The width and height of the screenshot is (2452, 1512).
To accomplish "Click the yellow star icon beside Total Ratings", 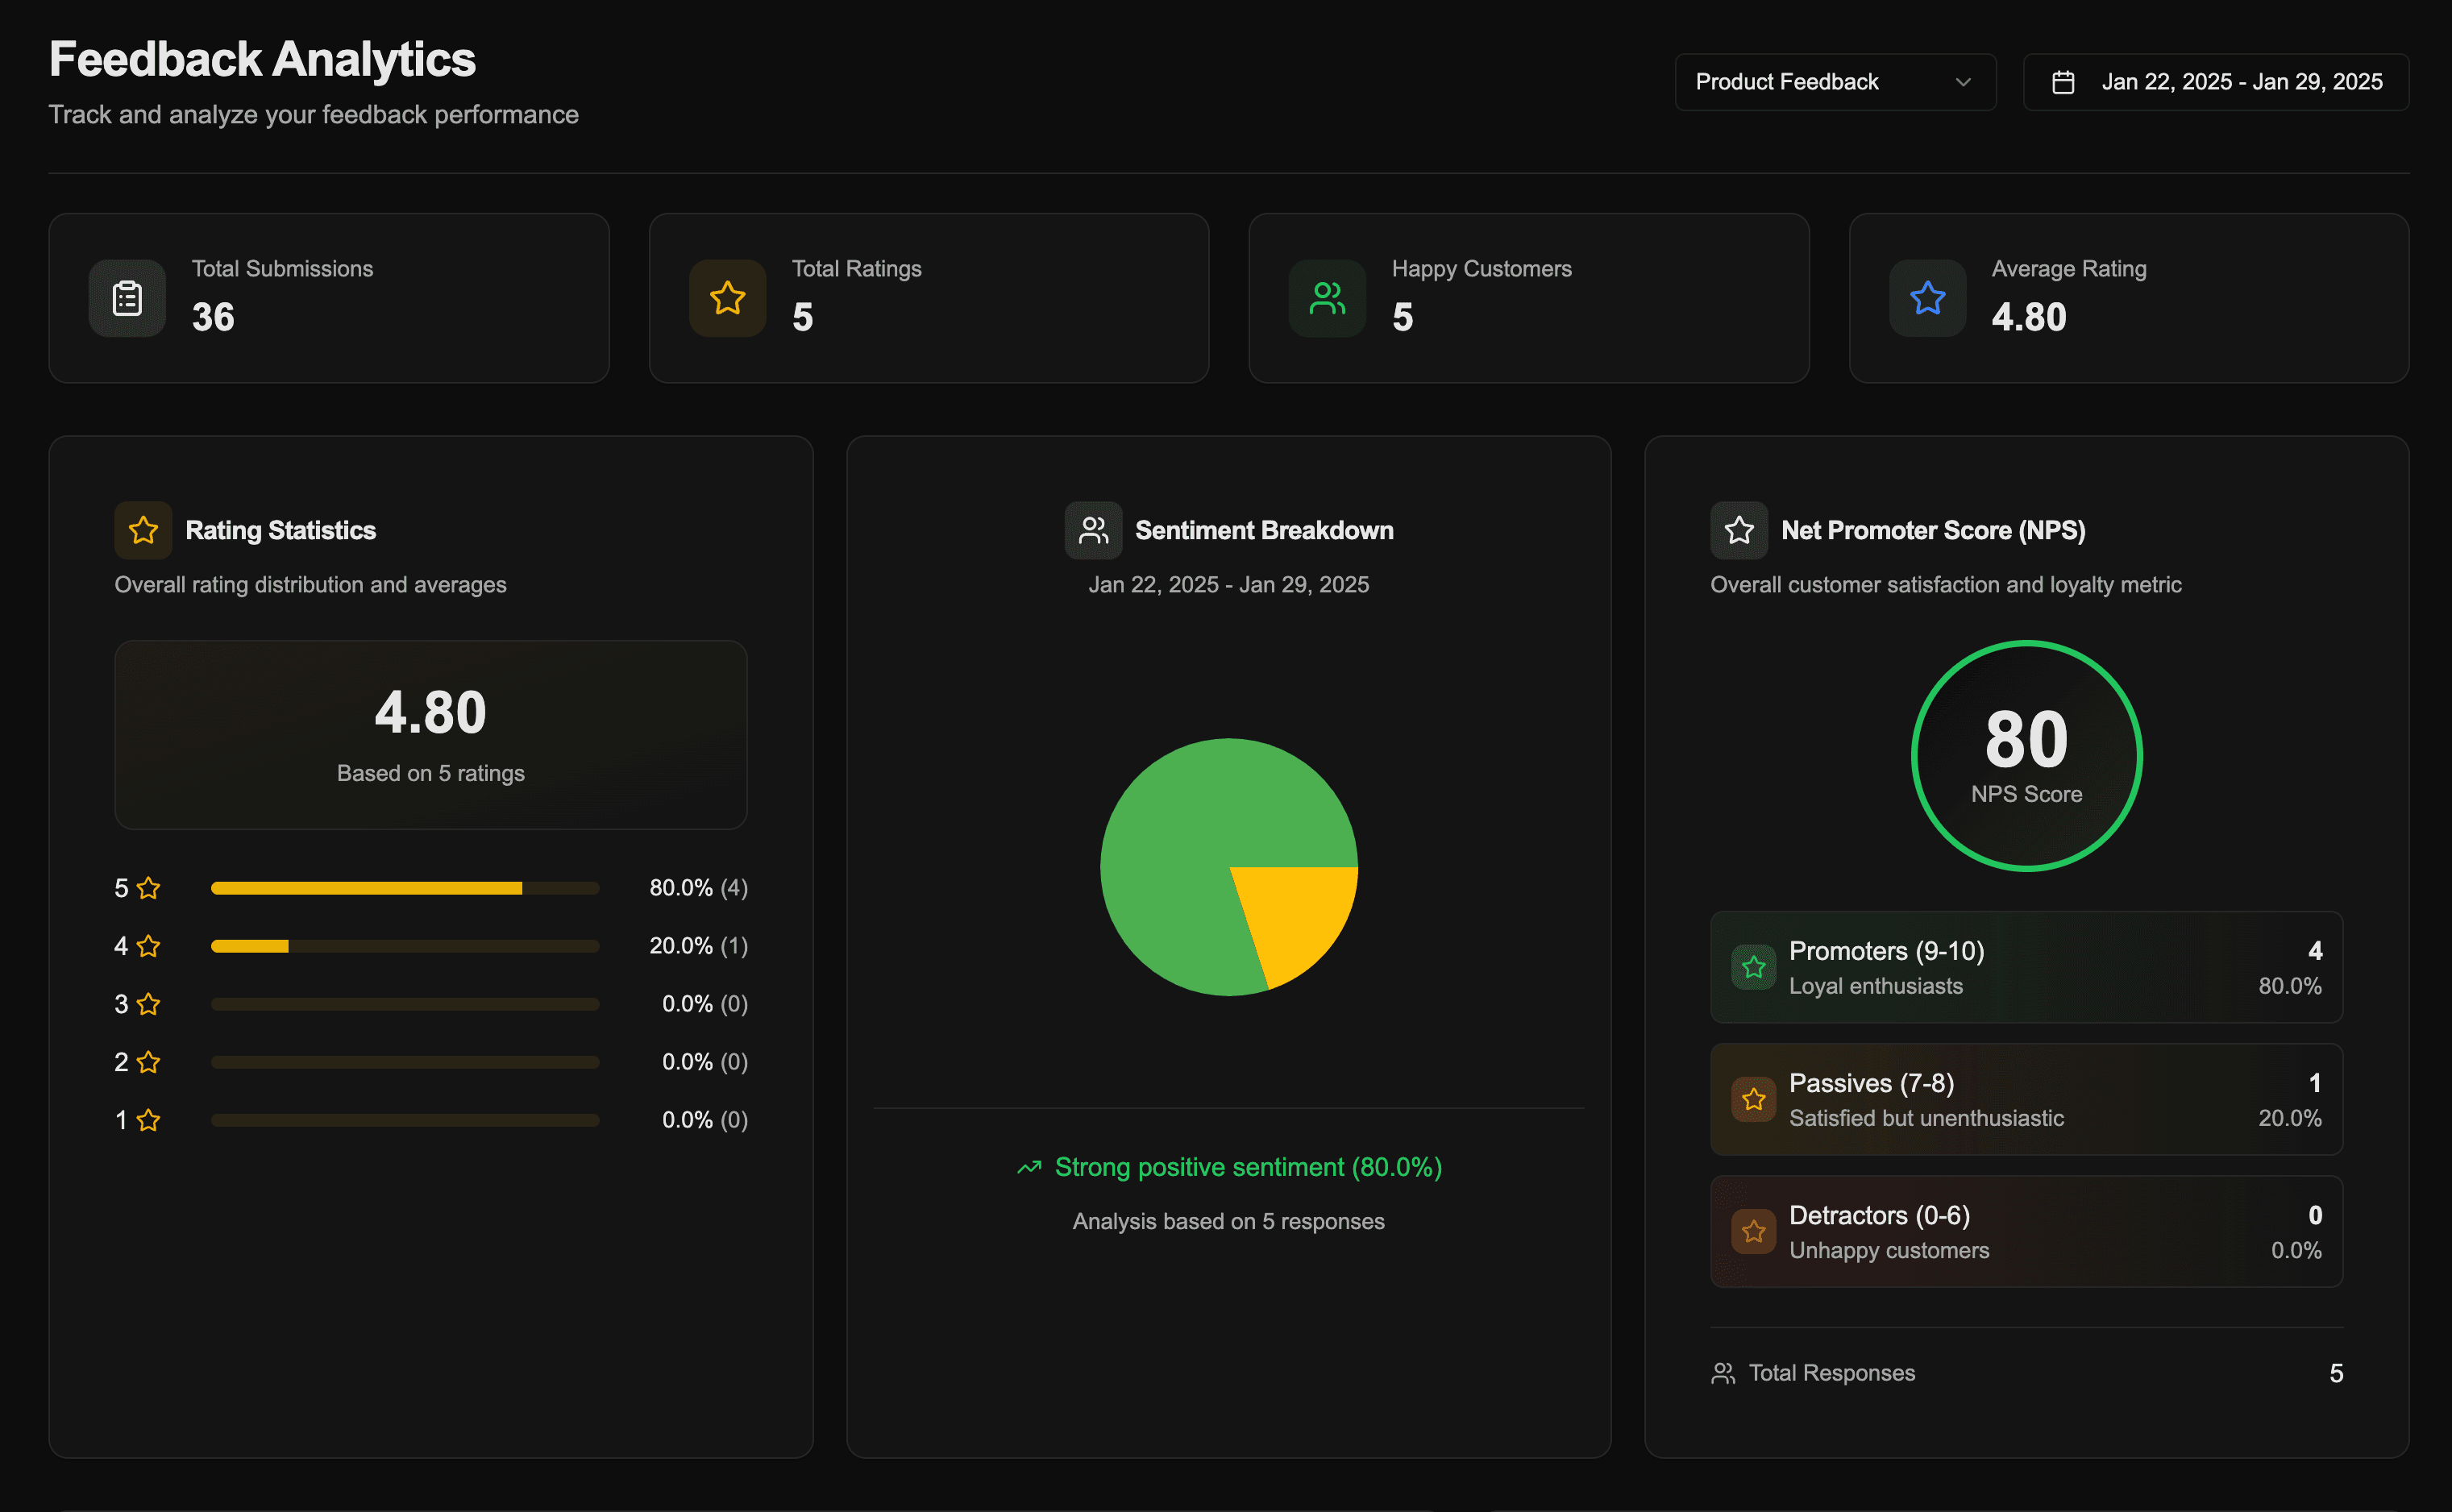I will pyautogui.click(x=727, y=298).
